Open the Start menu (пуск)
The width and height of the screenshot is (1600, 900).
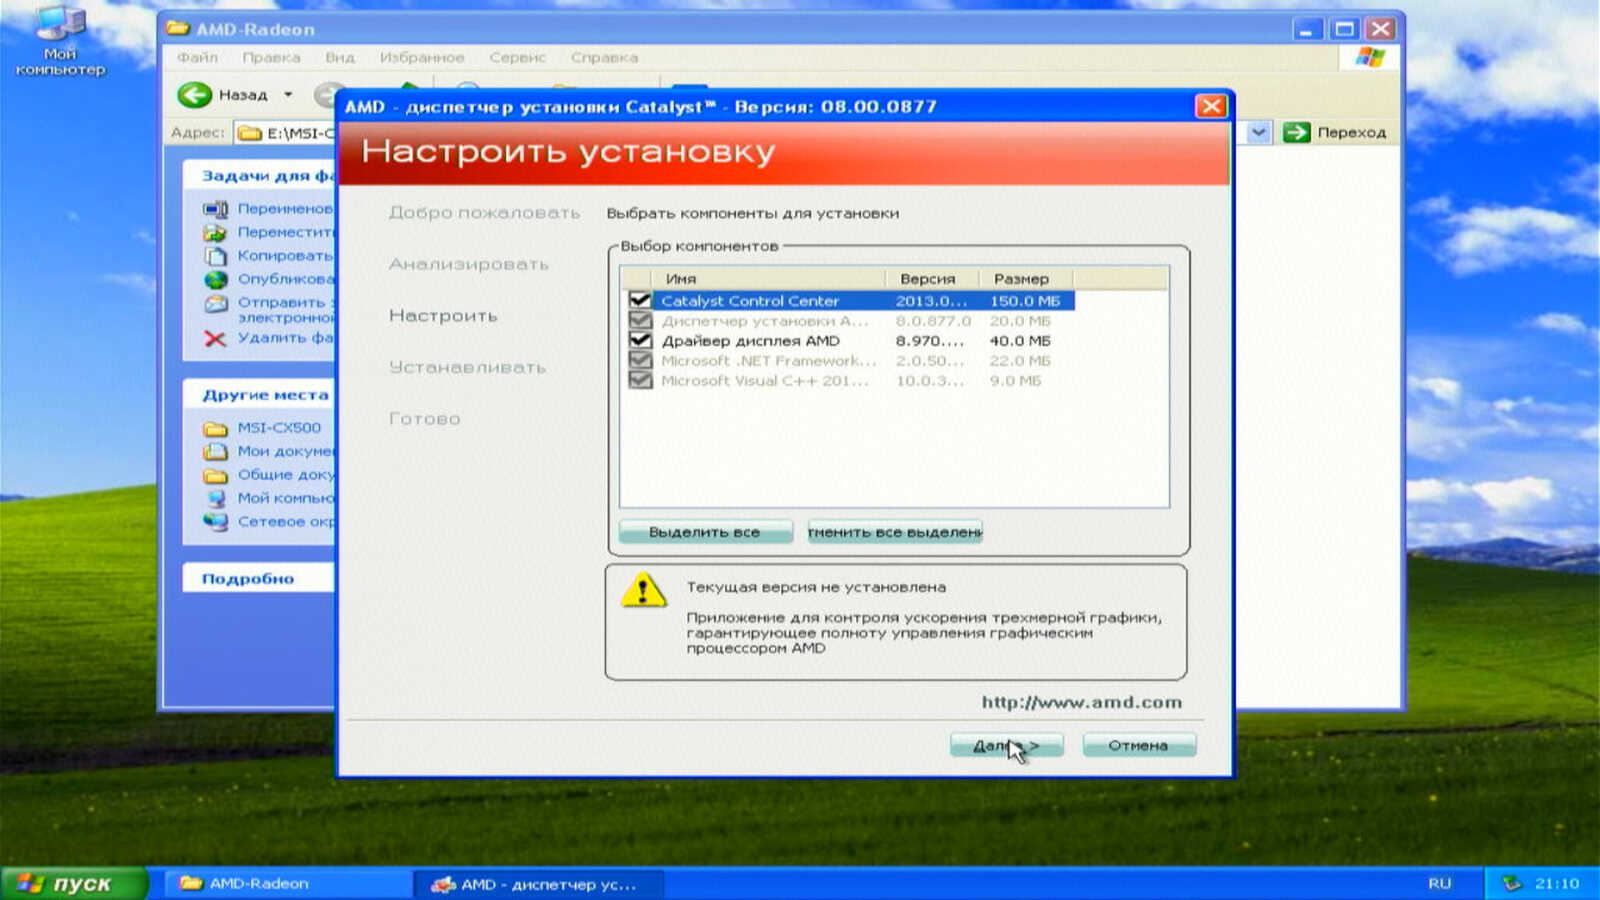point(75,883)
